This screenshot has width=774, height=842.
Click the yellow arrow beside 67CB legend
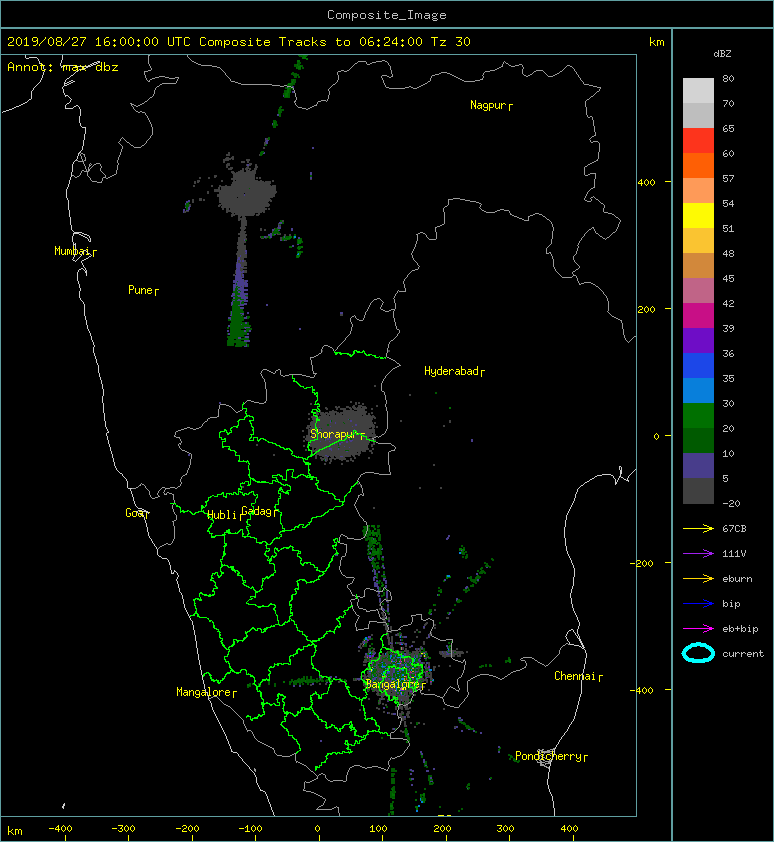click(x=698, y=529)
